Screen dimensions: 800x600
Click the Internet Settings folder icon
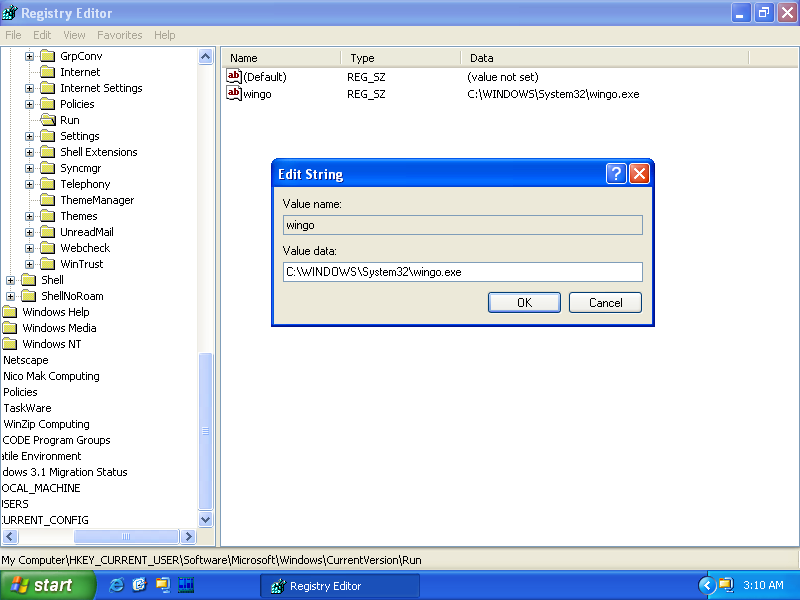click(x=47, y=88)
